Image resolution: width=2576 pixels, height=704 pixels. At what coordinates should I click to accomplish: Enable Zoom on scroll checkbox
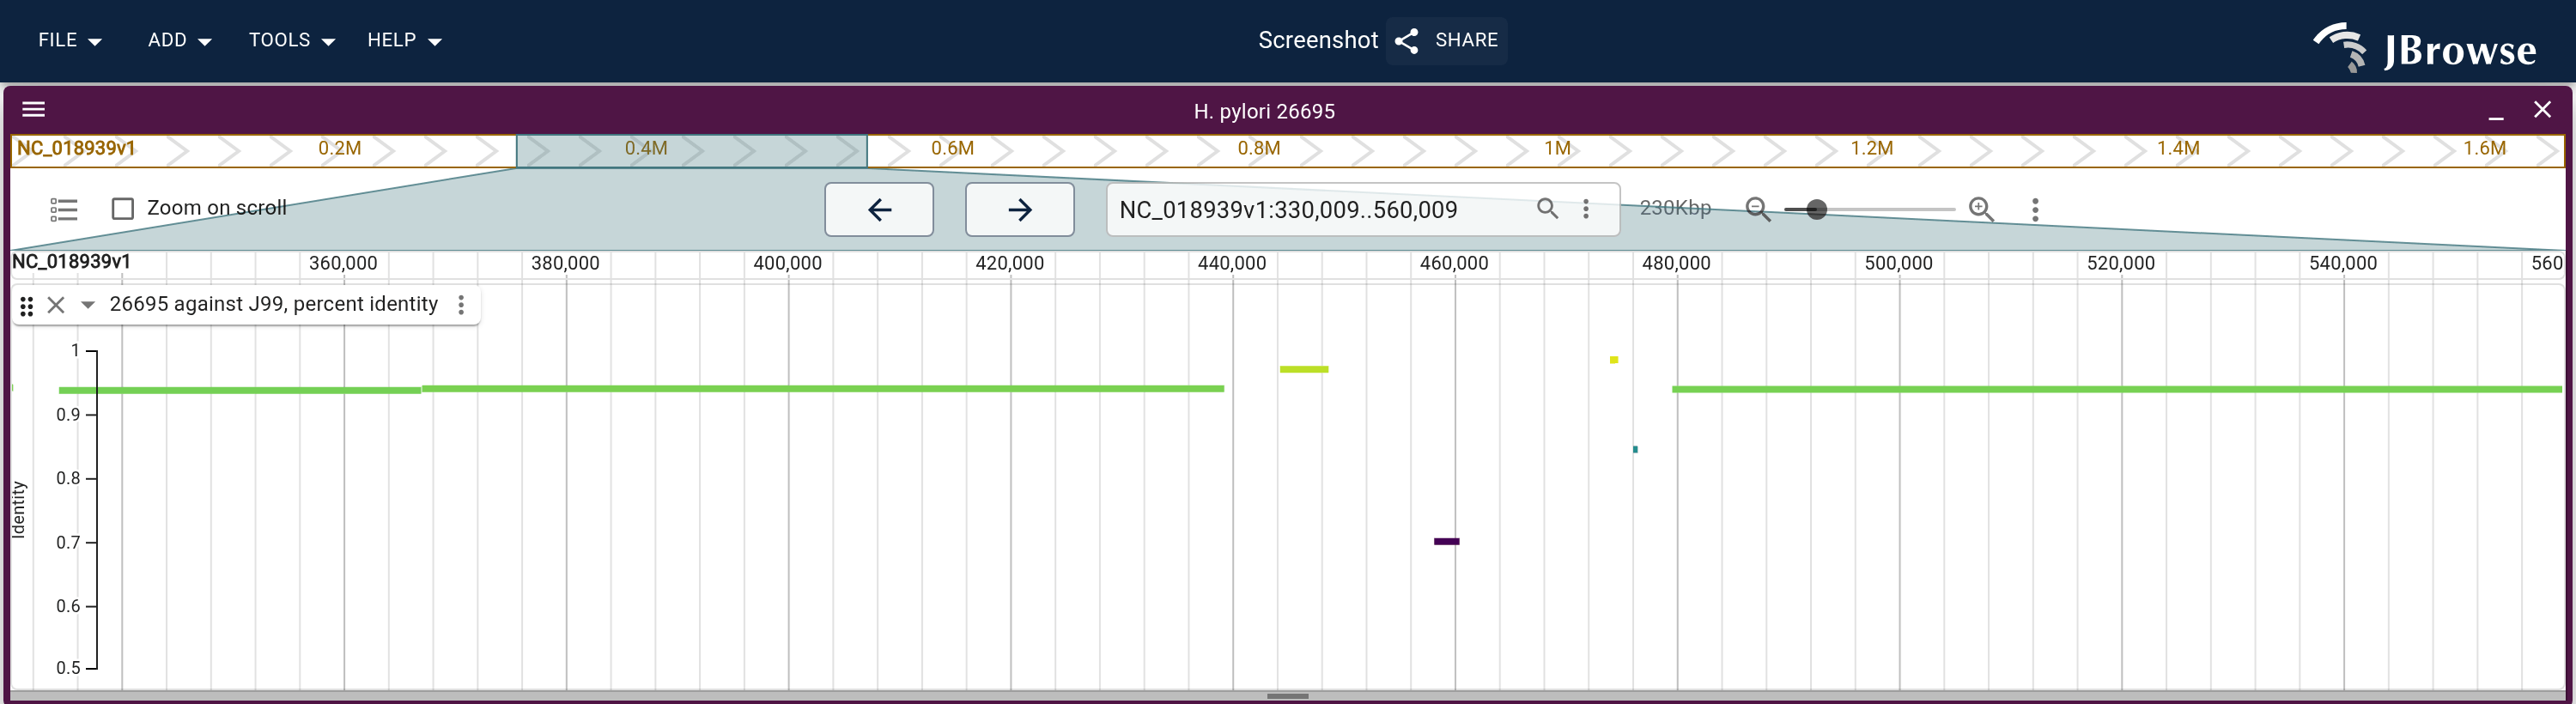[x=123, y=209]
